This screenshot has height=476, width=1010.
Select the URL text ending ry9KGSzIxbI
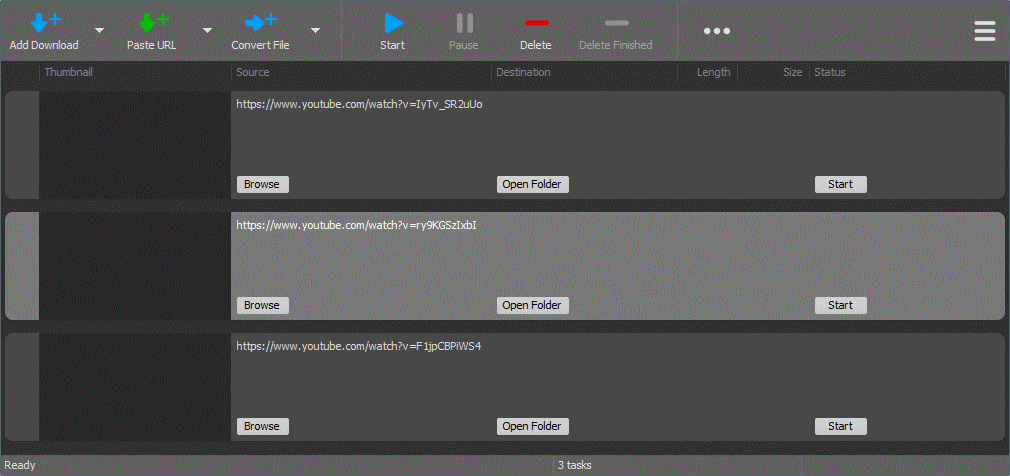click(356, 225)
